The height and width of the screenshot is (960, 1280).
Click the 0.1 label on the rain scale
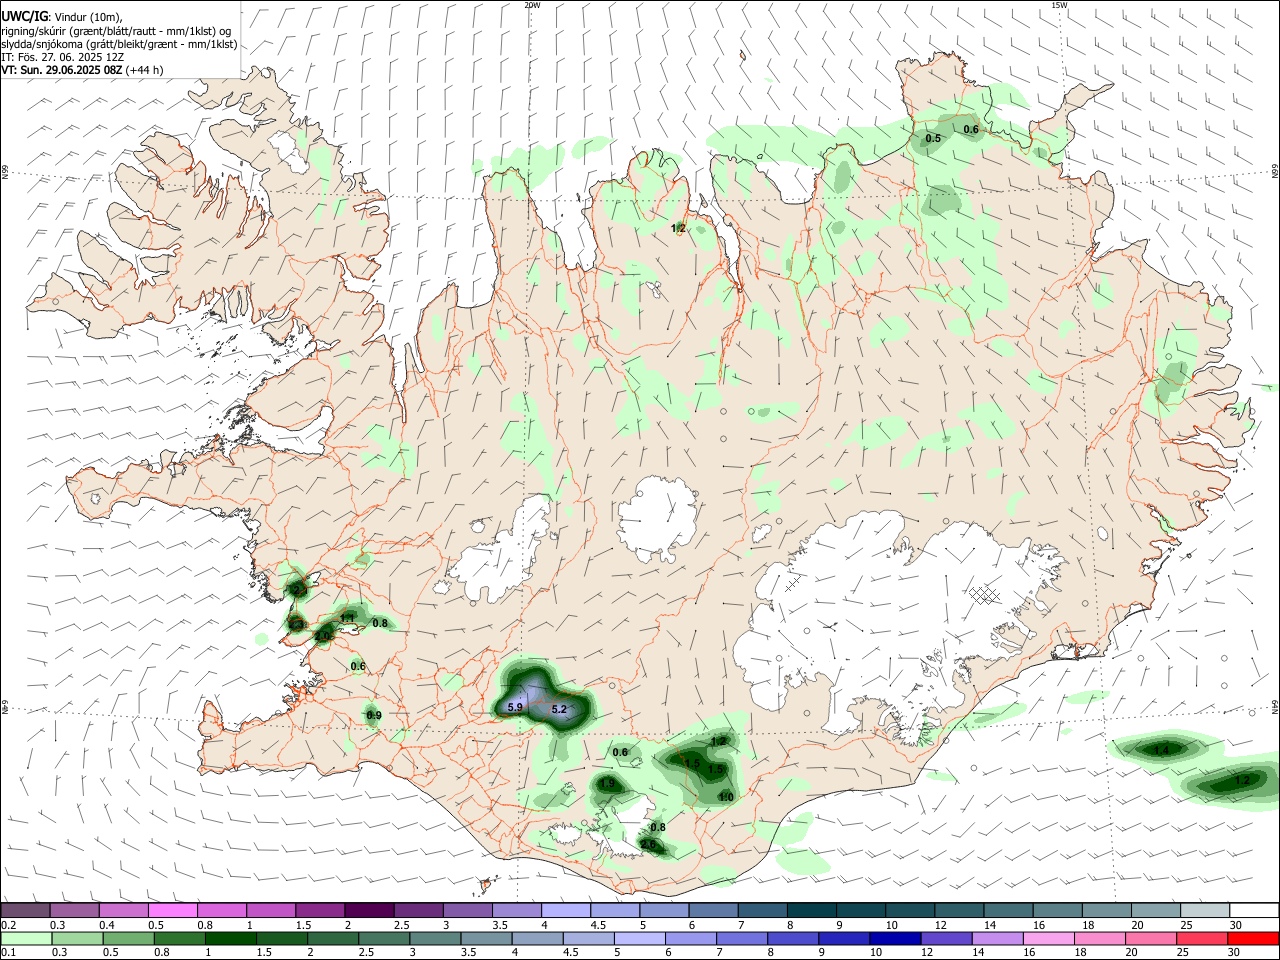point(7,952)
